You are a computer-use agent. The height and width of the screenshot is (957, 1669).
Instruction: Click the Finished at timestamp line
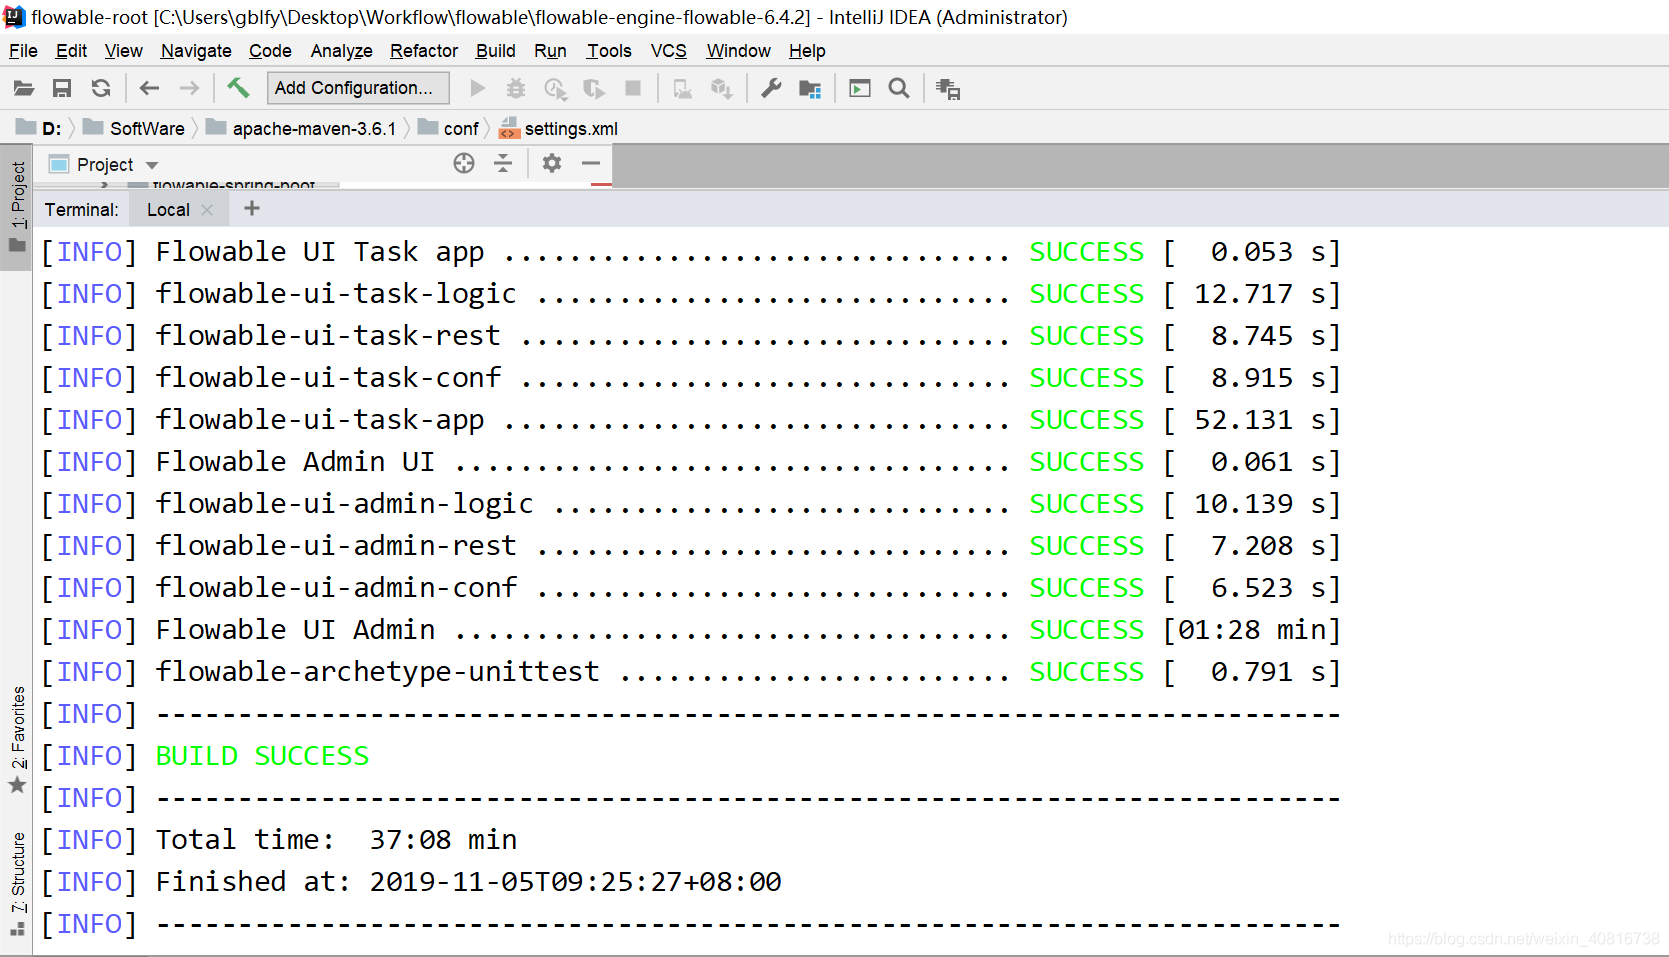coord(468,882)
